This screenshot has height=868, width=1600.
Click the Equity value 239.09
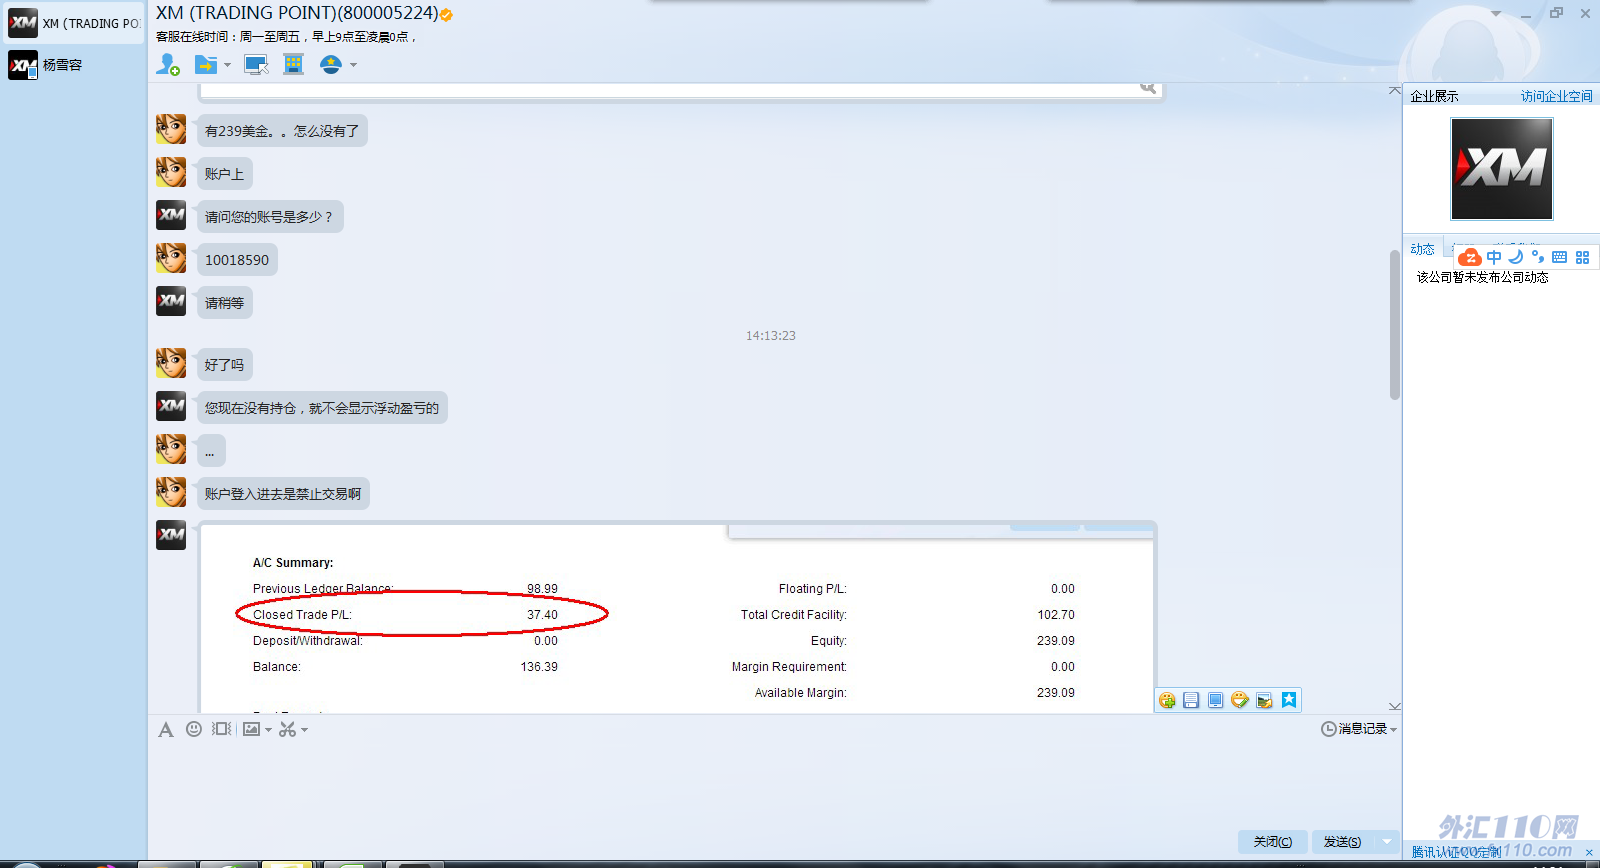click(x=1056, y=641)
